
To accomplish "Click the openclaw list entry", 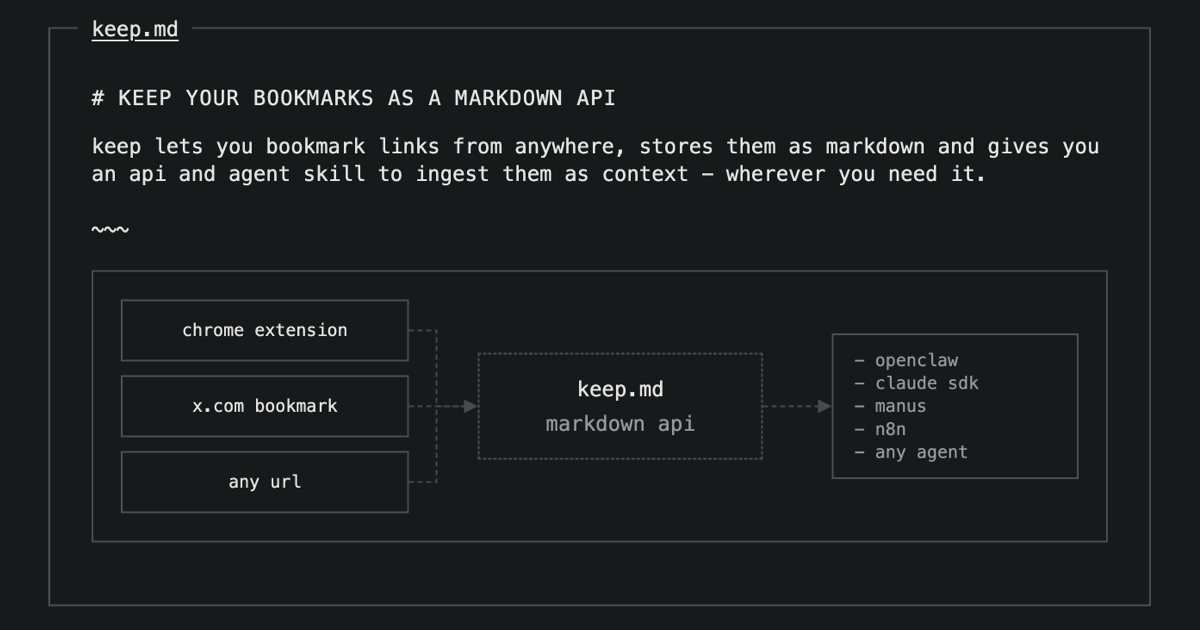I will 915,360.
